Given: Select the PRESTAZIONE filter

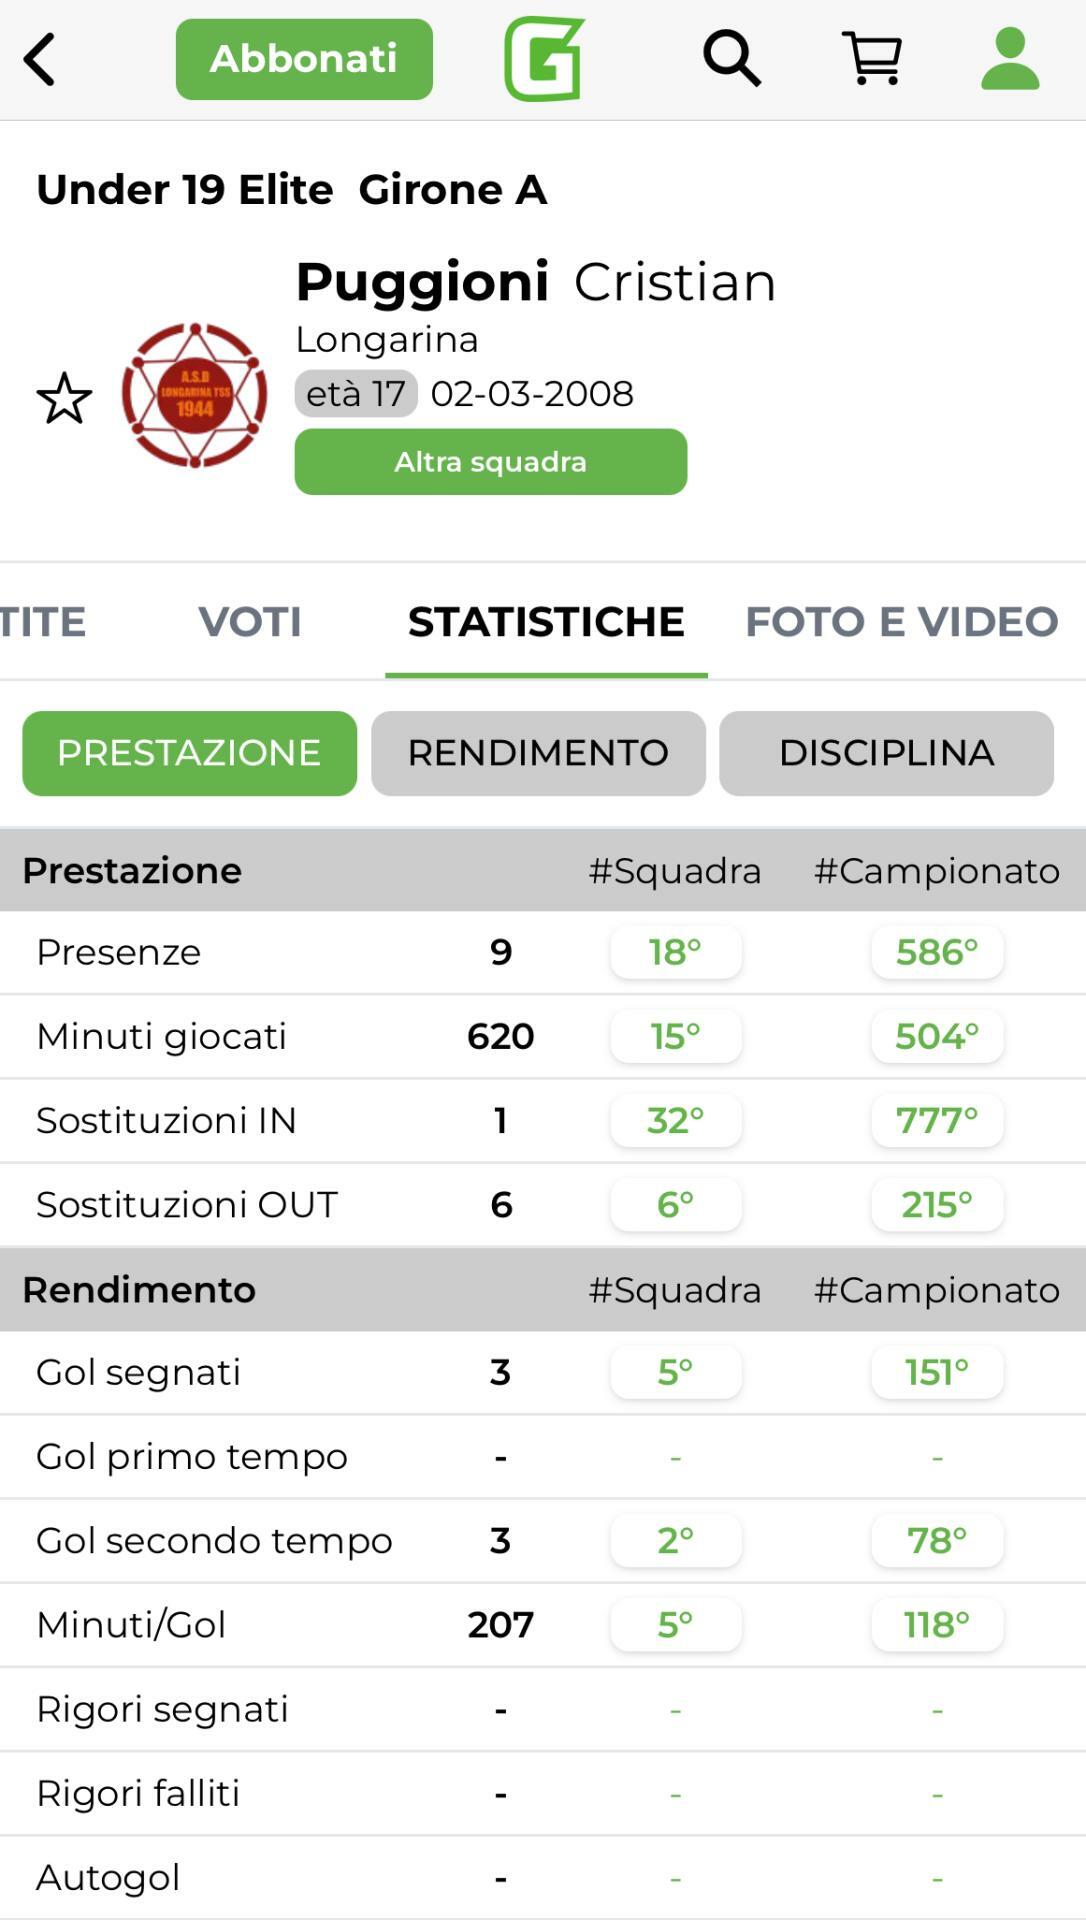Looking at the screenshot, I should 189,753.
